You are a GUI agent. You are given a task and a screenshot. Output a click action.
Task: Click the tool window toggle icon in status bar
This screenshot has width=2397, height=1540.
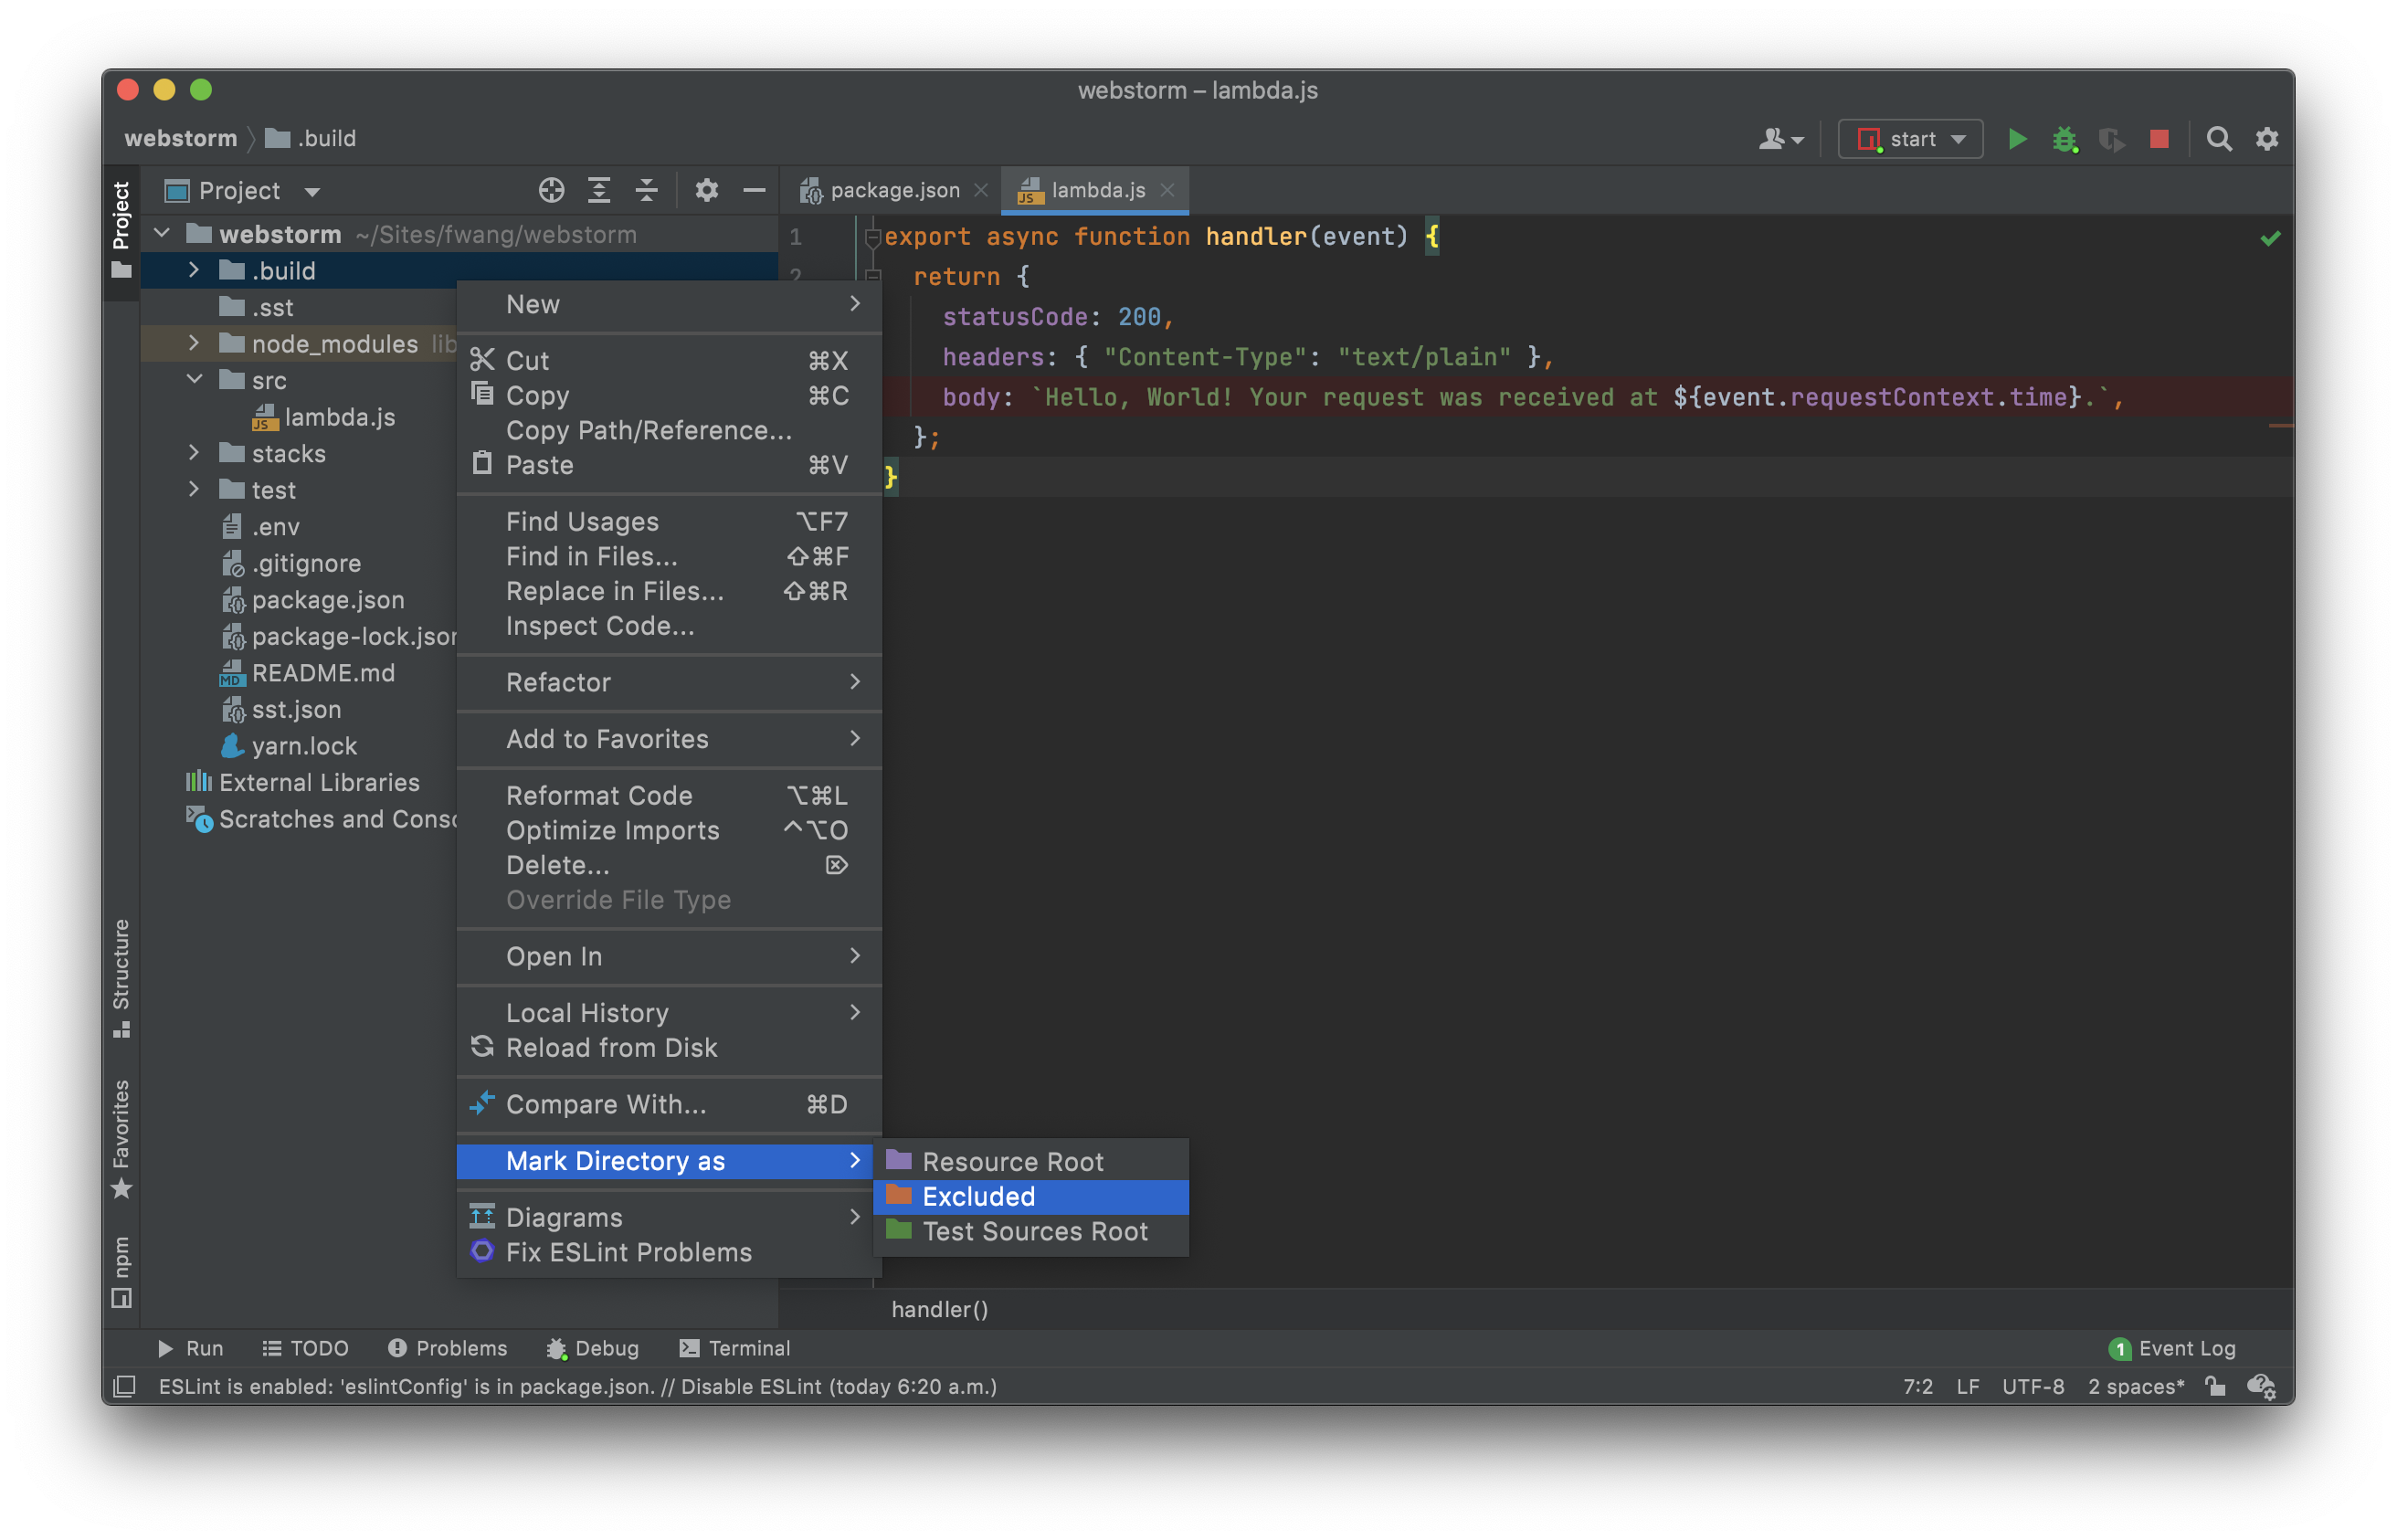coord(124,1386)
